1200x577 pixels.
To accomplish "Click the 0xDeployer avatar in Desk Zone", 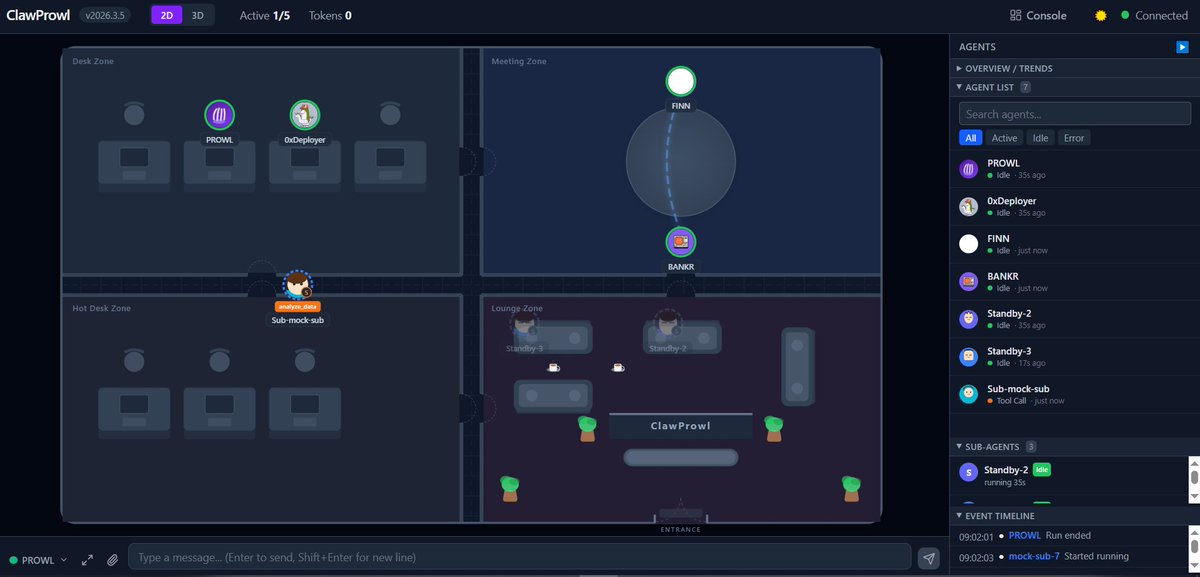I will coord(305,115).
